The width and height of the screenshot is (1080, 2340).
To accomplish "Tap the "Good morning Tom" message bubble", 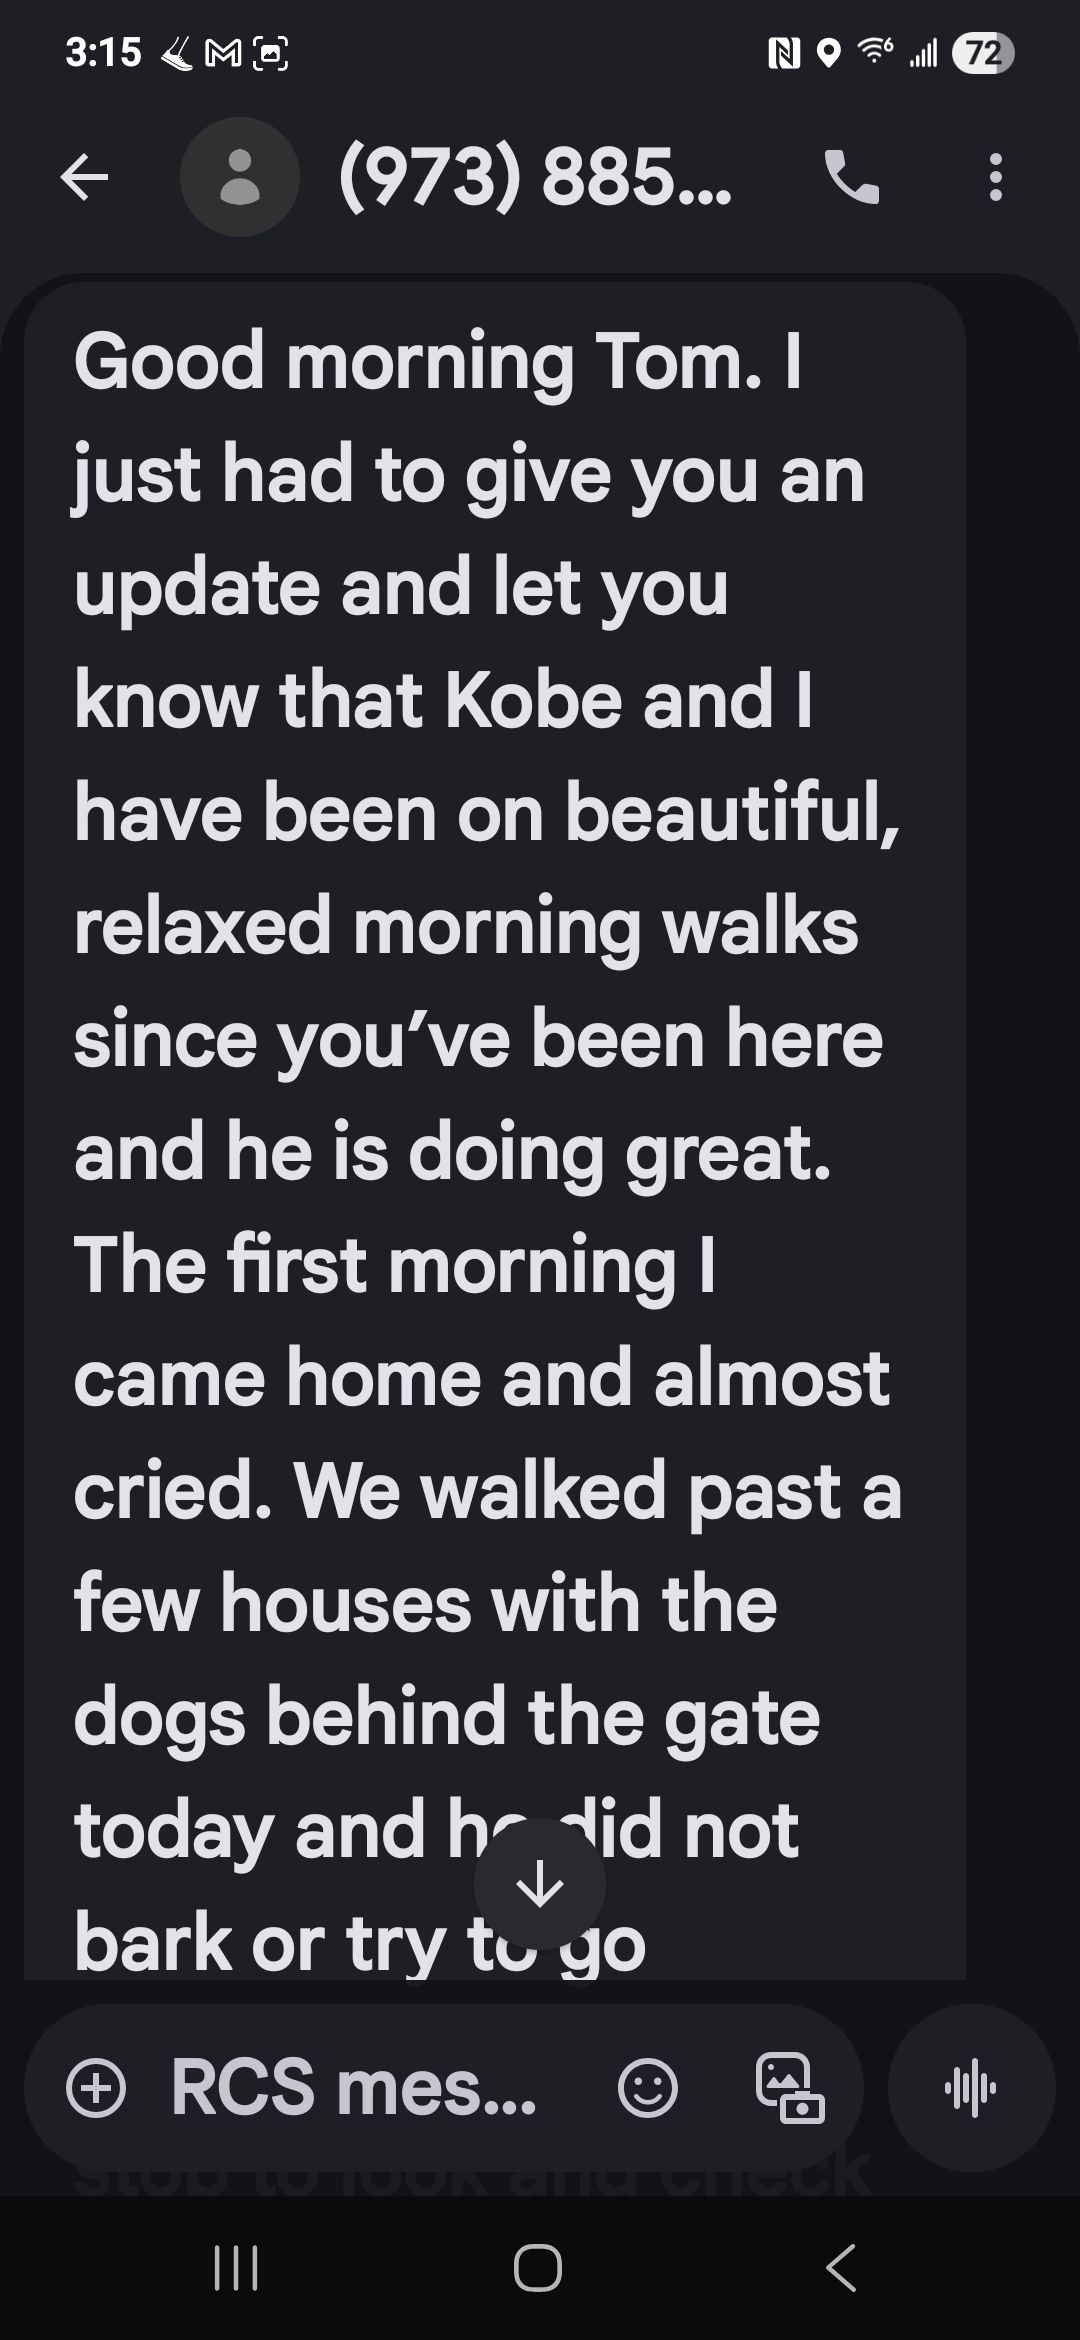I will pyautogui.click(x=494, y=1100).
